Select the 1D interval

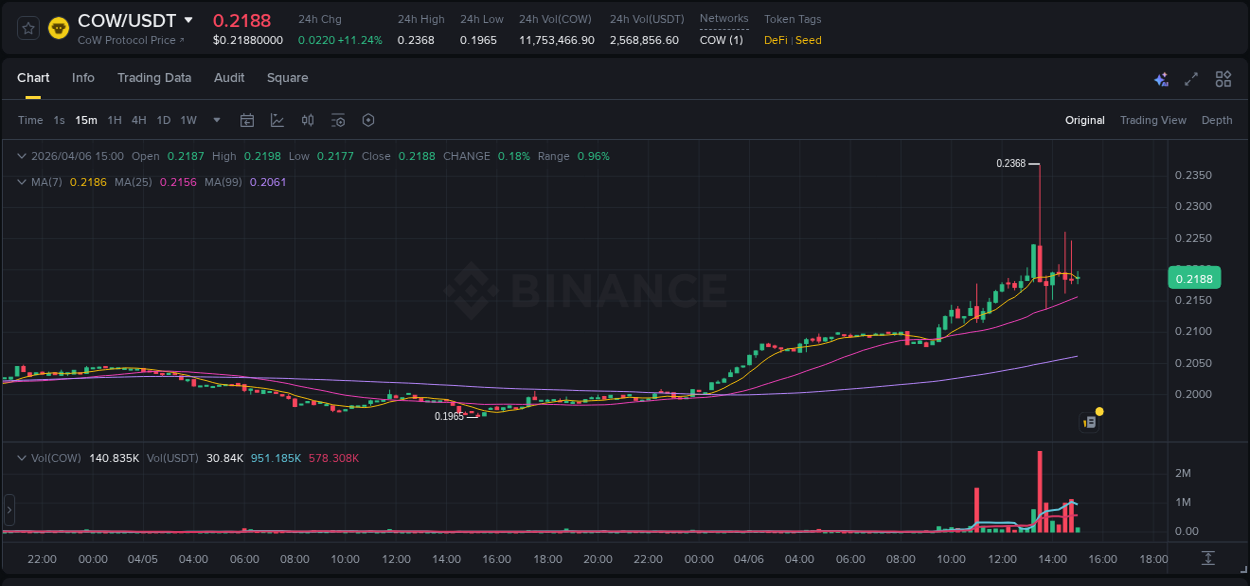pos(163,120)
